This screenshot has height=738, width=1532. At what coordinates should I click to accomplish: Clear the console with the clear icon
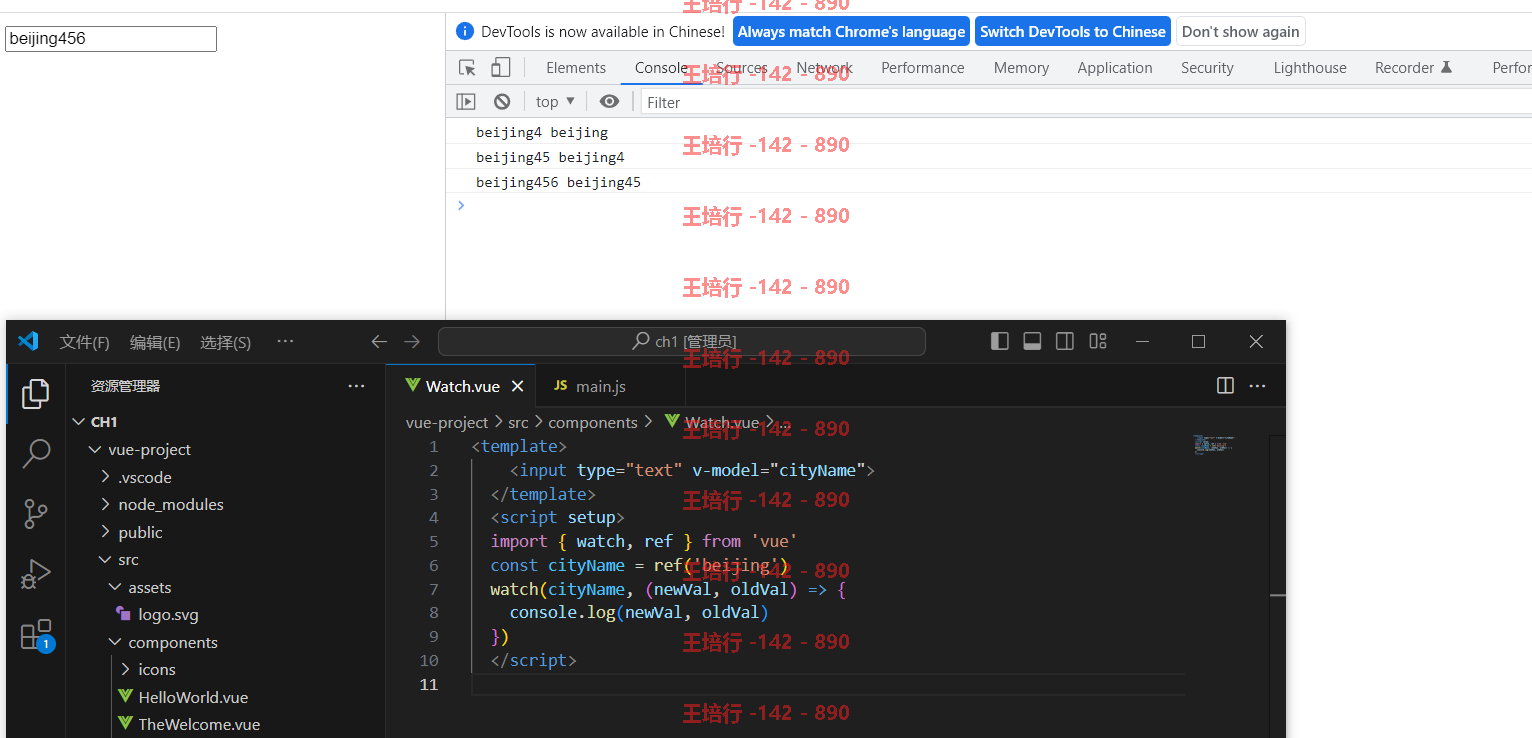point(502,101)
